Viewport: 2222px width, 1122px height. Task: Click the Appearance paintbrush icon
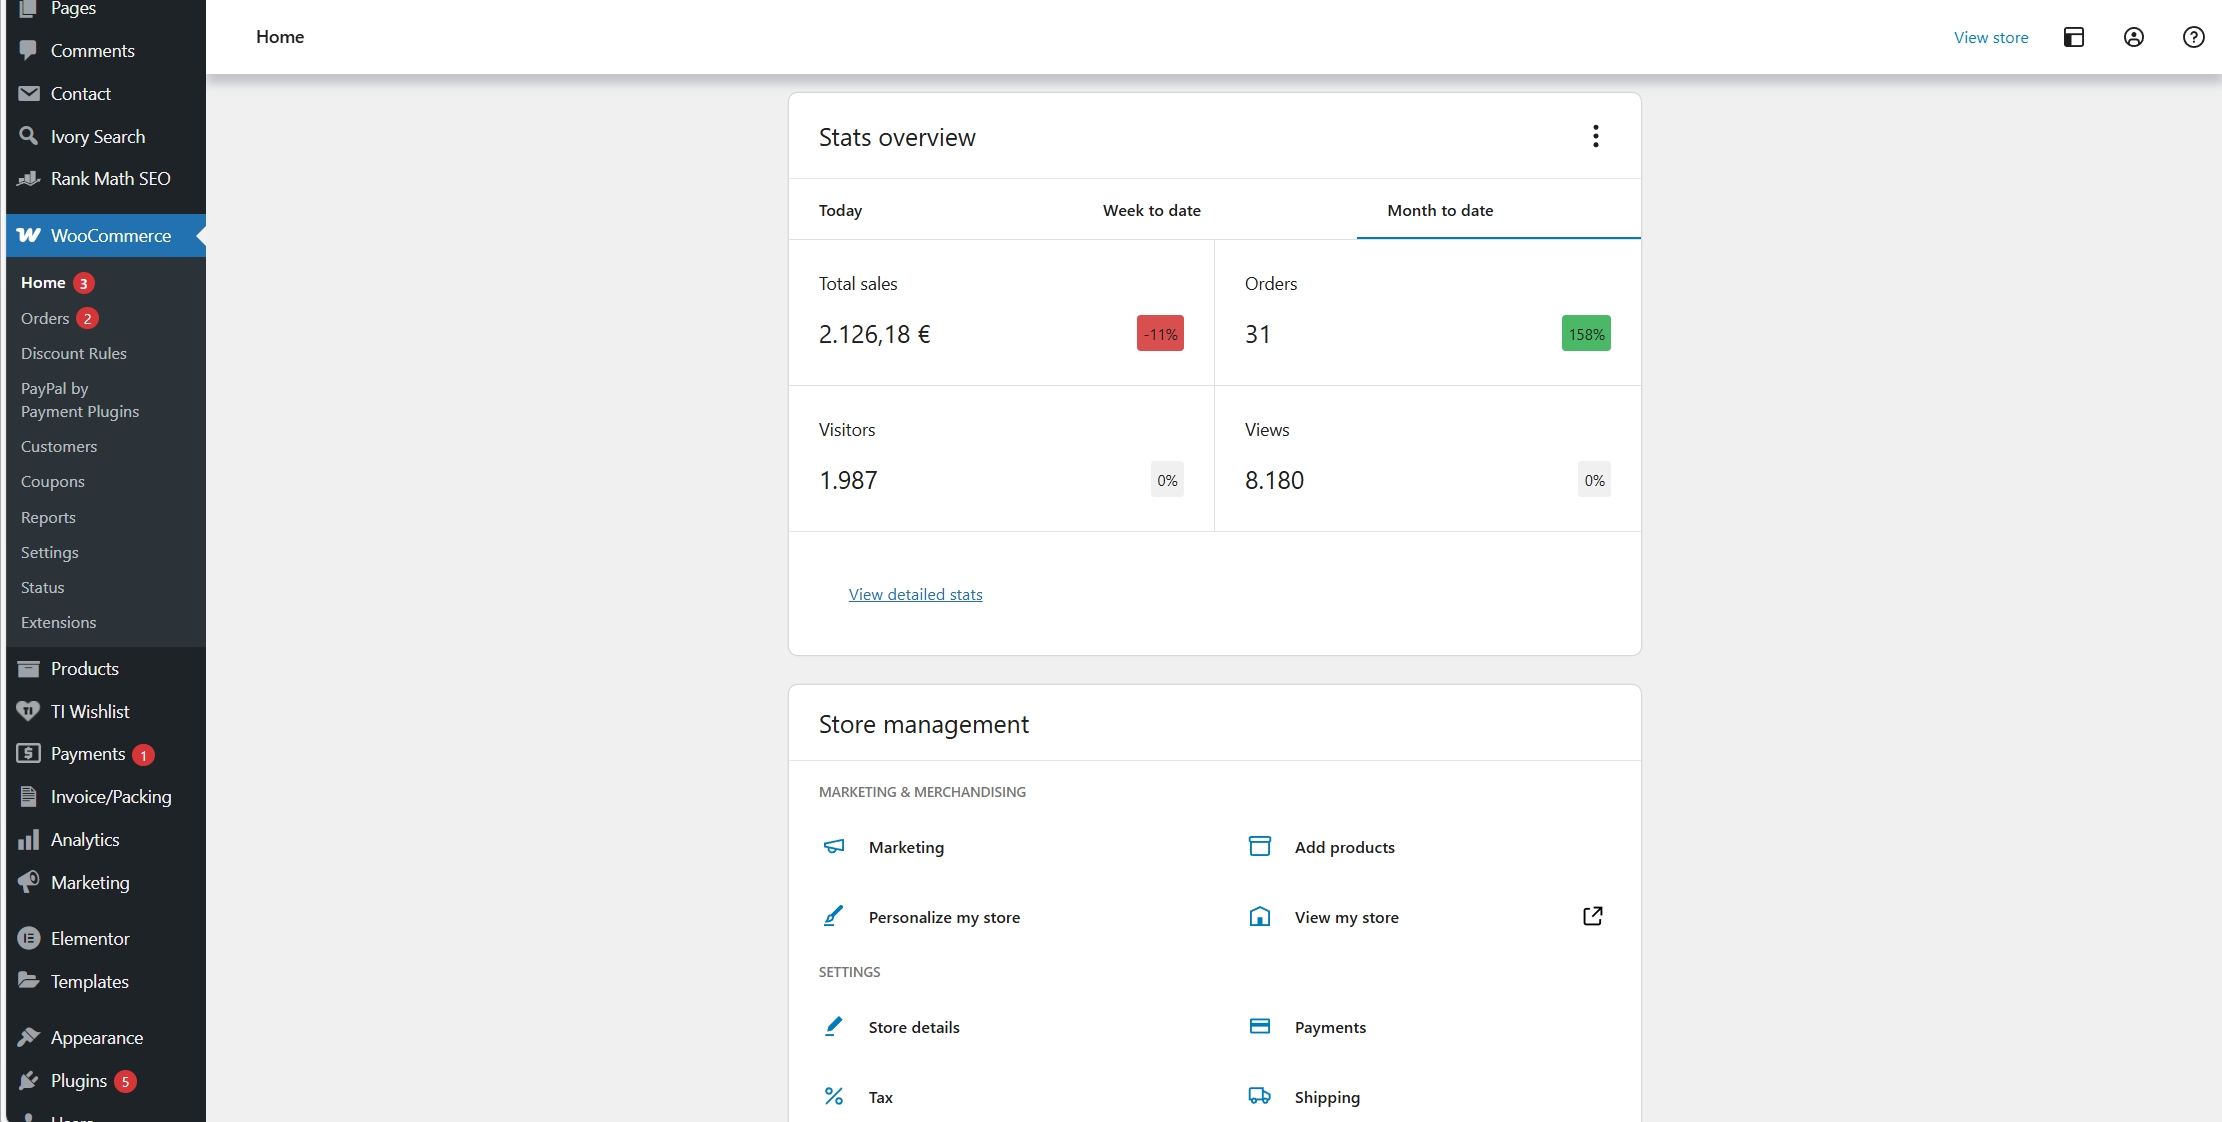[x=29, y=1037]
